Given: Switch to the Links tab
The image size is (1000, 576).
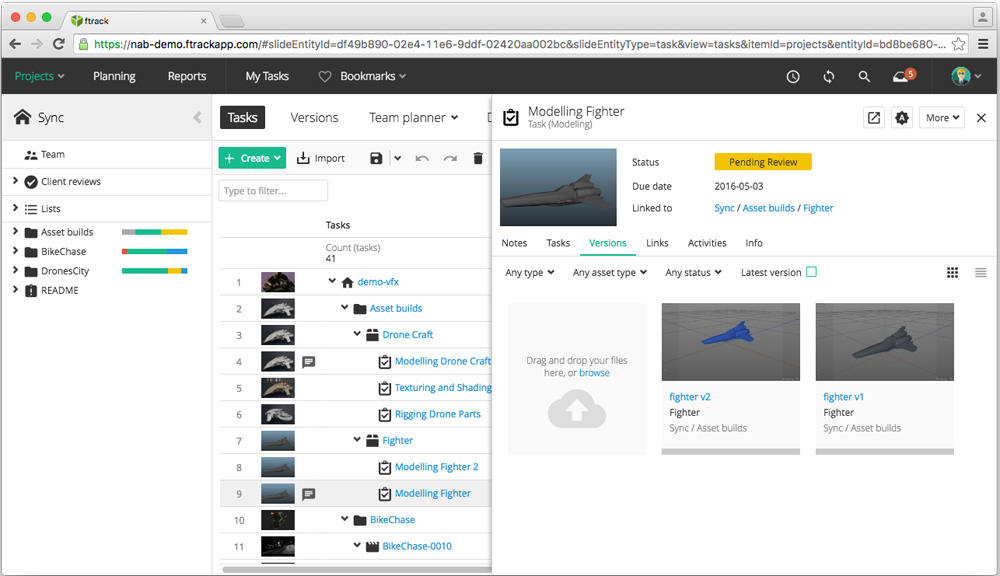Looking at the screenshot, I should click(657, 243).
